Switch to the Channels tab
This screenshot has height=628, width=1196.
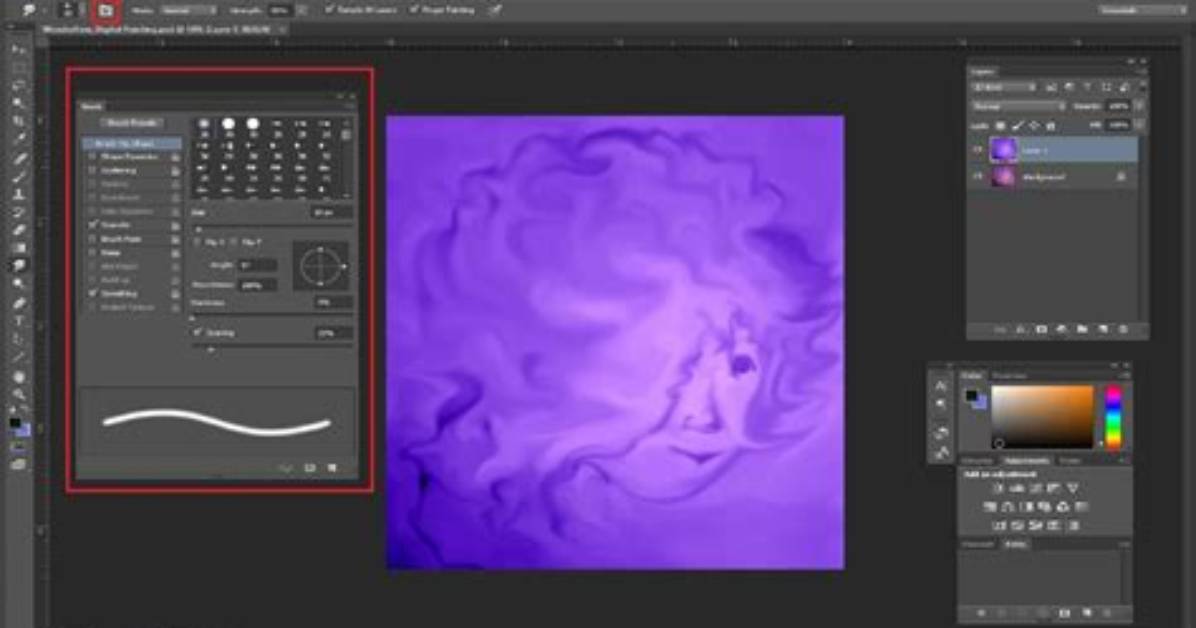tap(976, 545)
